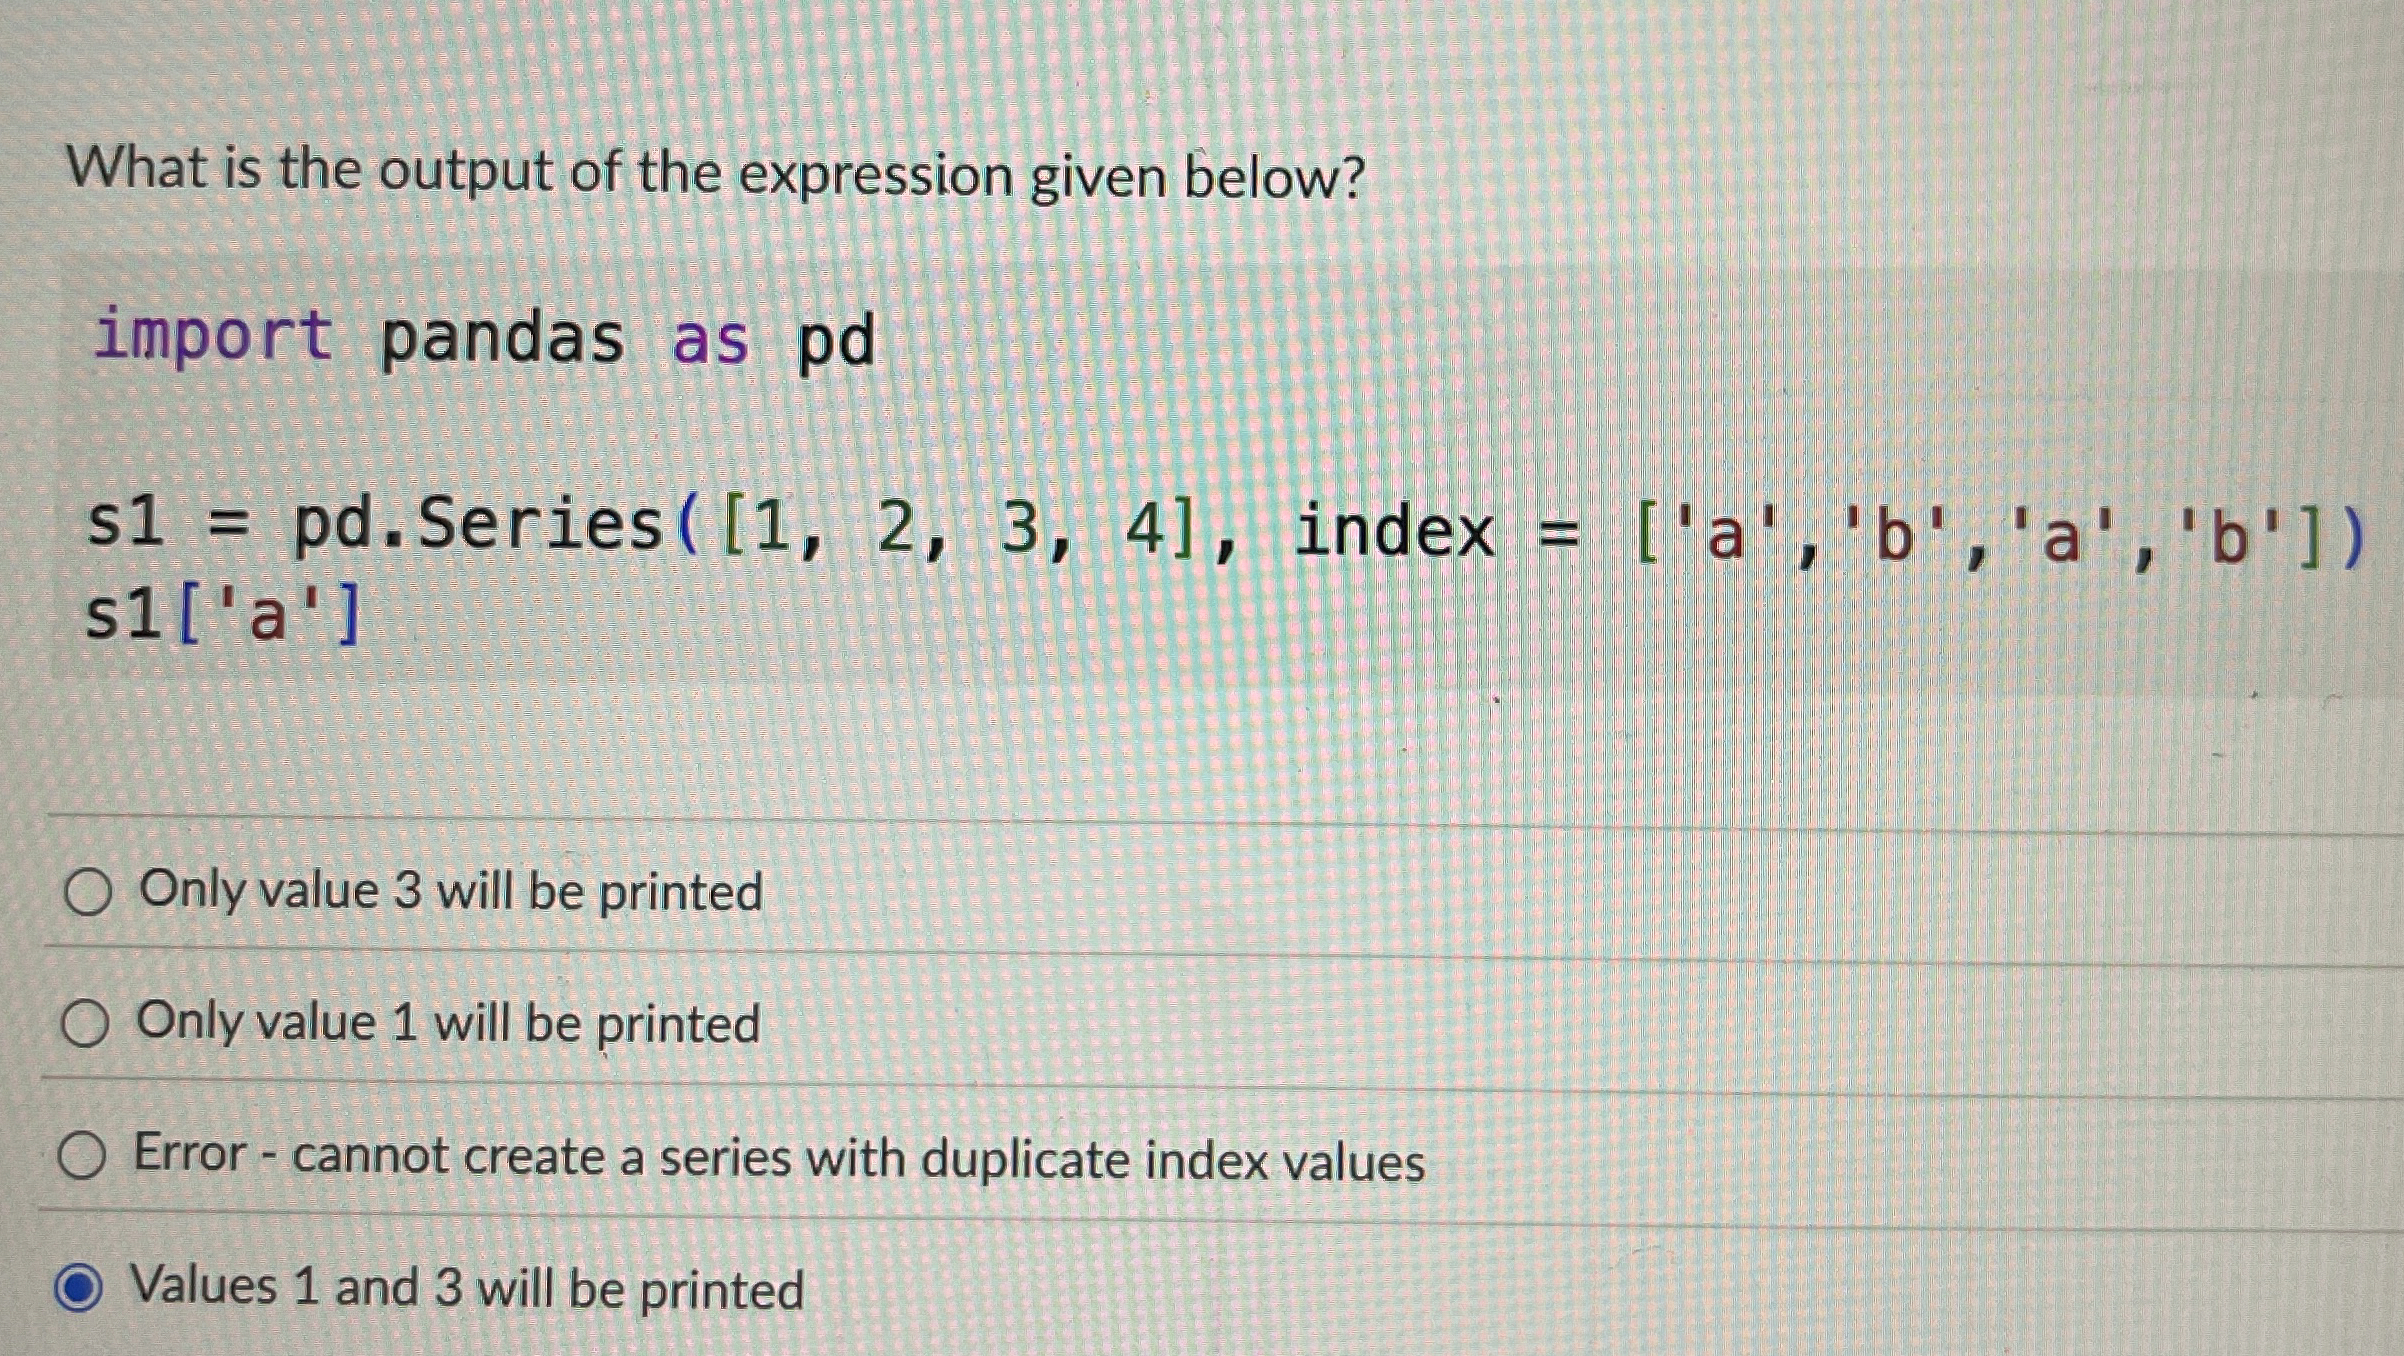Click the first answer option text
This screenshot has height=1356, width=2404.
pos(448,890)
